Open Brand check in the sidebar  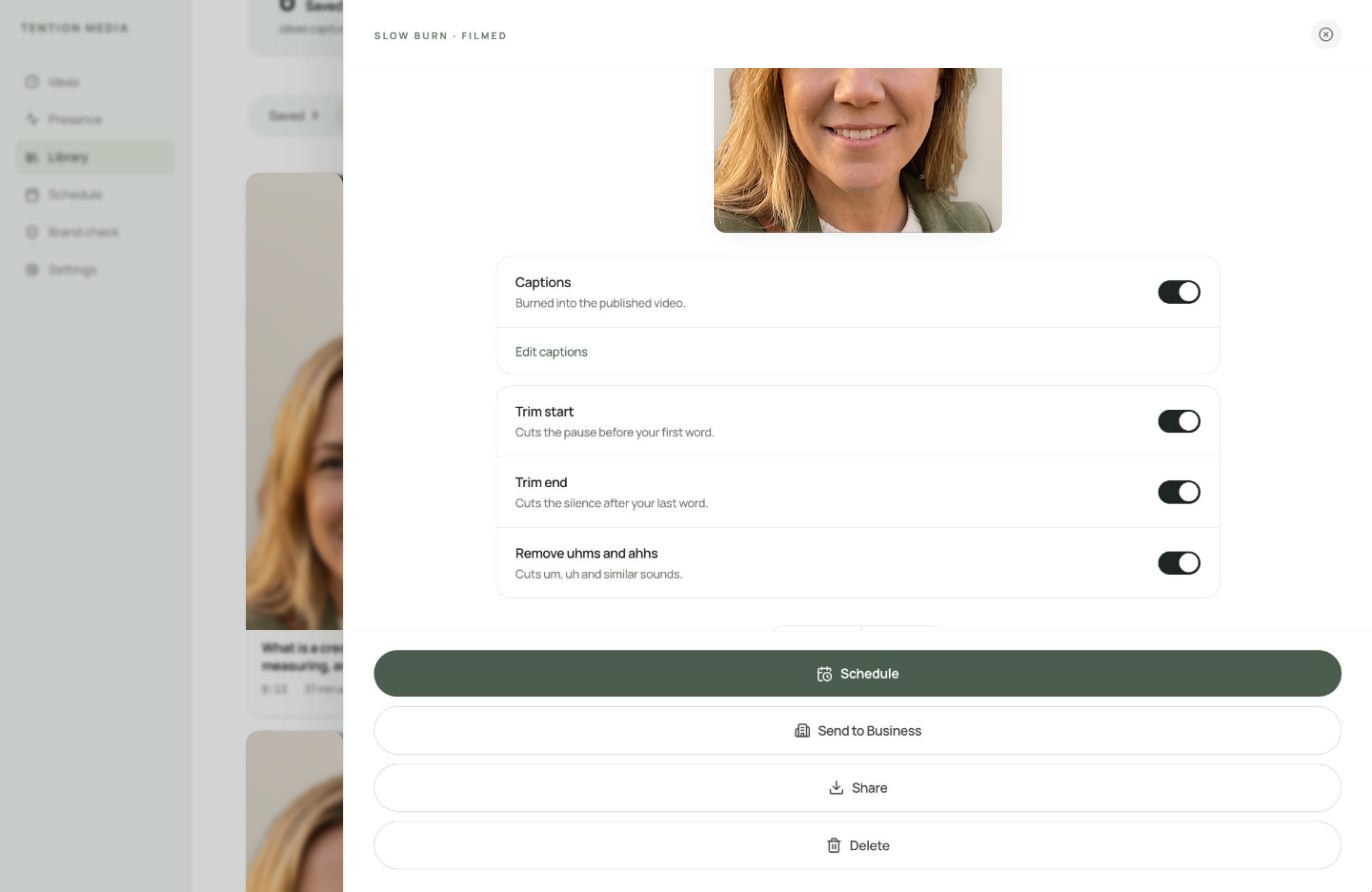point(95,232)
